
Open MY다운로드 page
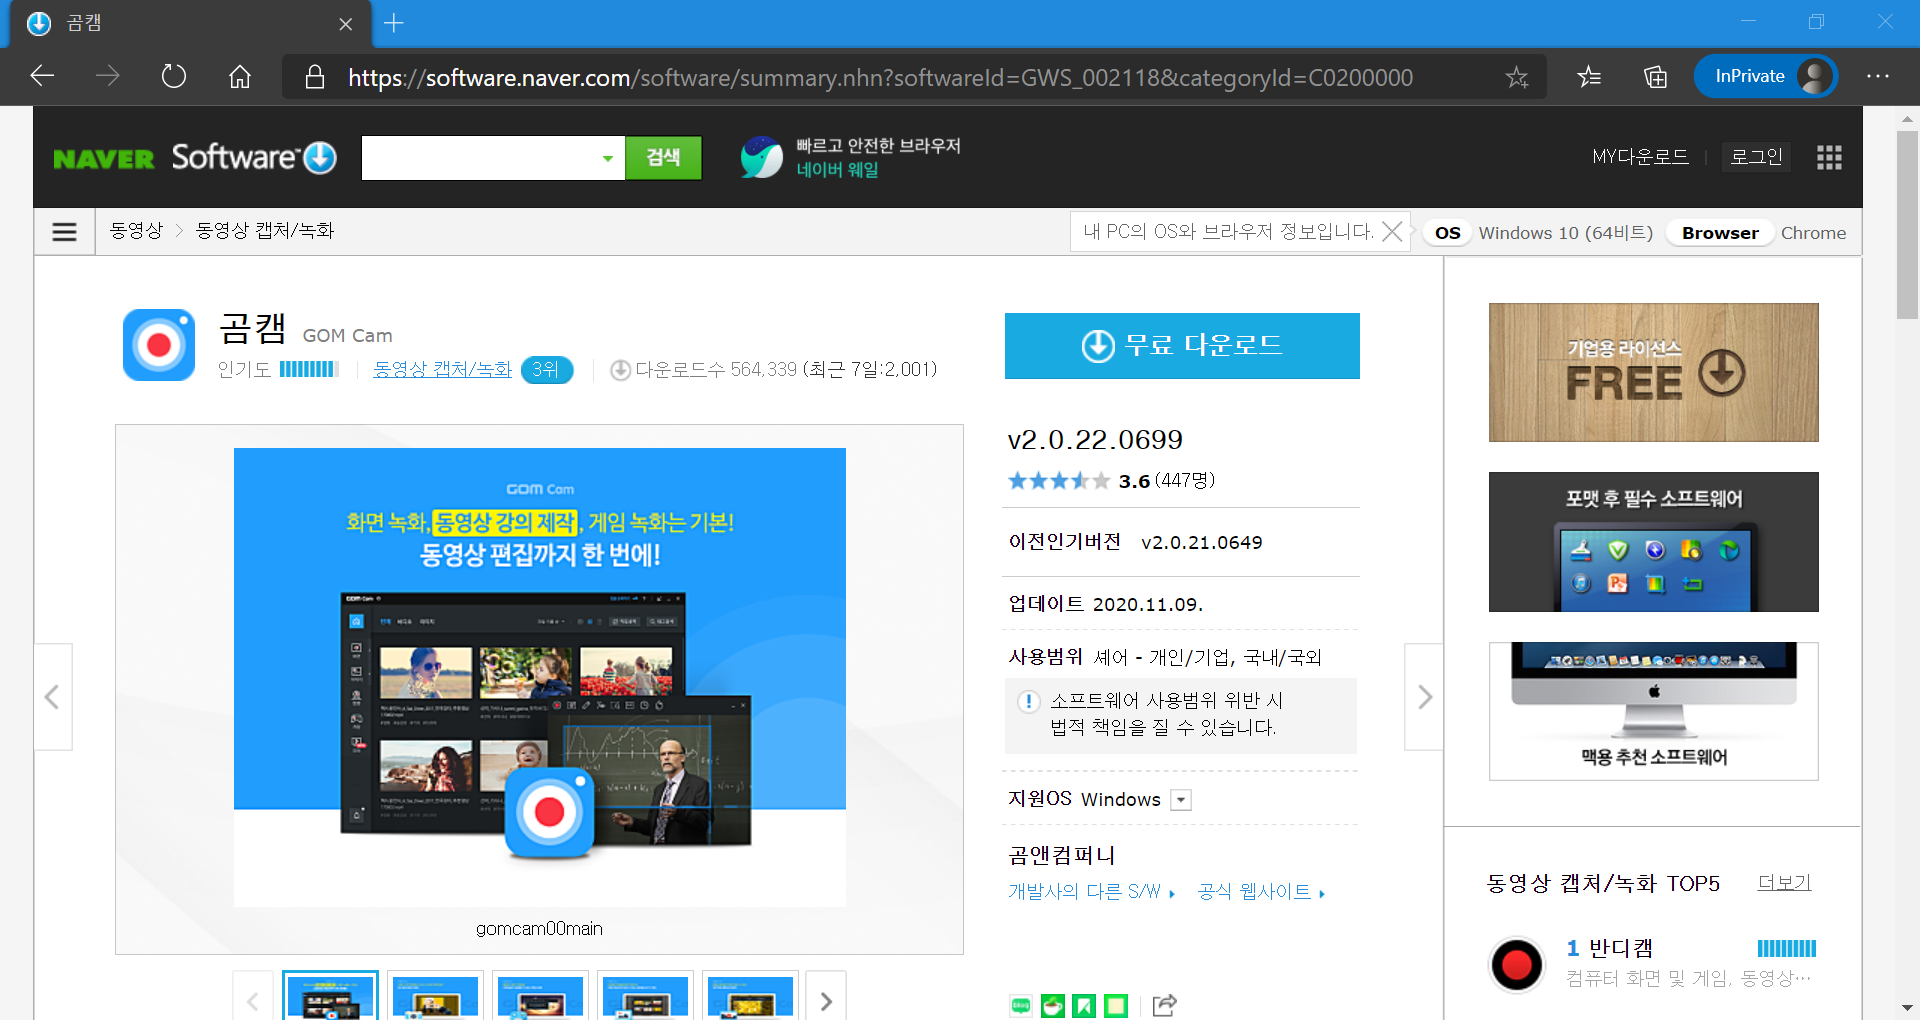tap(1640, 157)
